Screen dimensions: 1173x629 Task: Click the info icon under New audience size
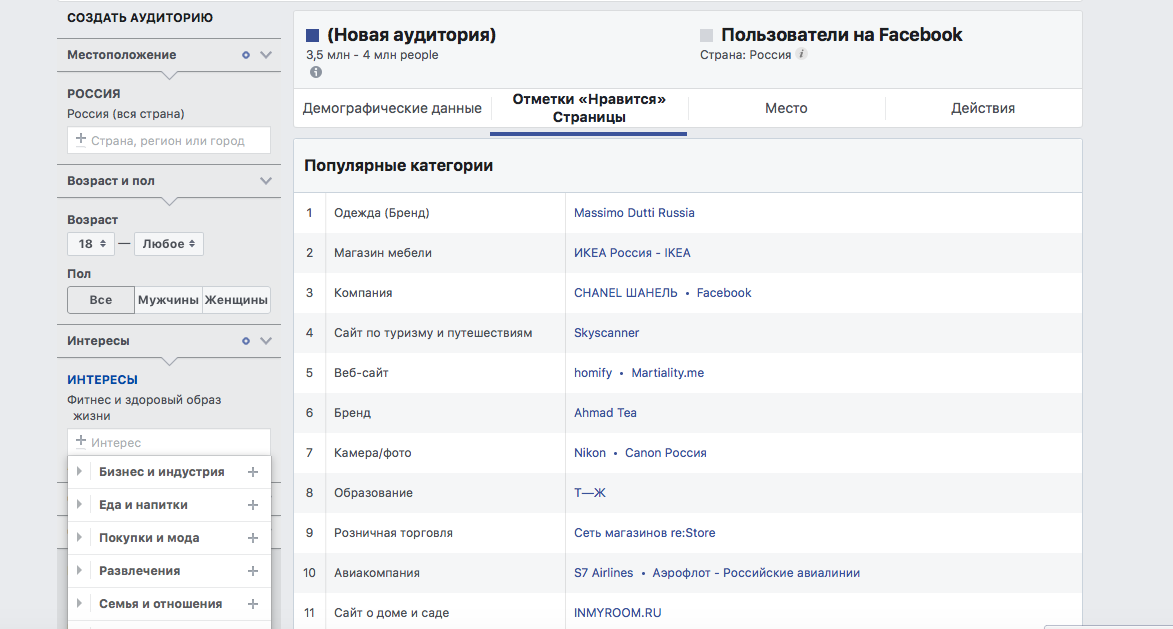pyautogui.click(x=316, y=72)
